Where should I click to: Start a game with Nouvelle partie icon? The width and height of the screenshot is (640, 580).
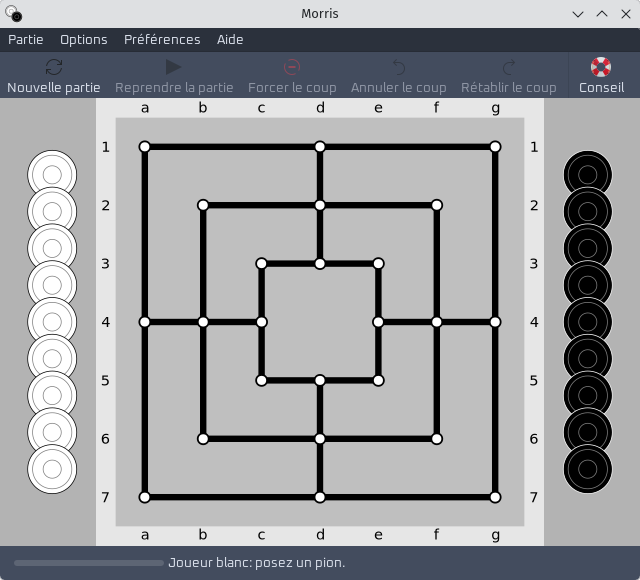54,67
